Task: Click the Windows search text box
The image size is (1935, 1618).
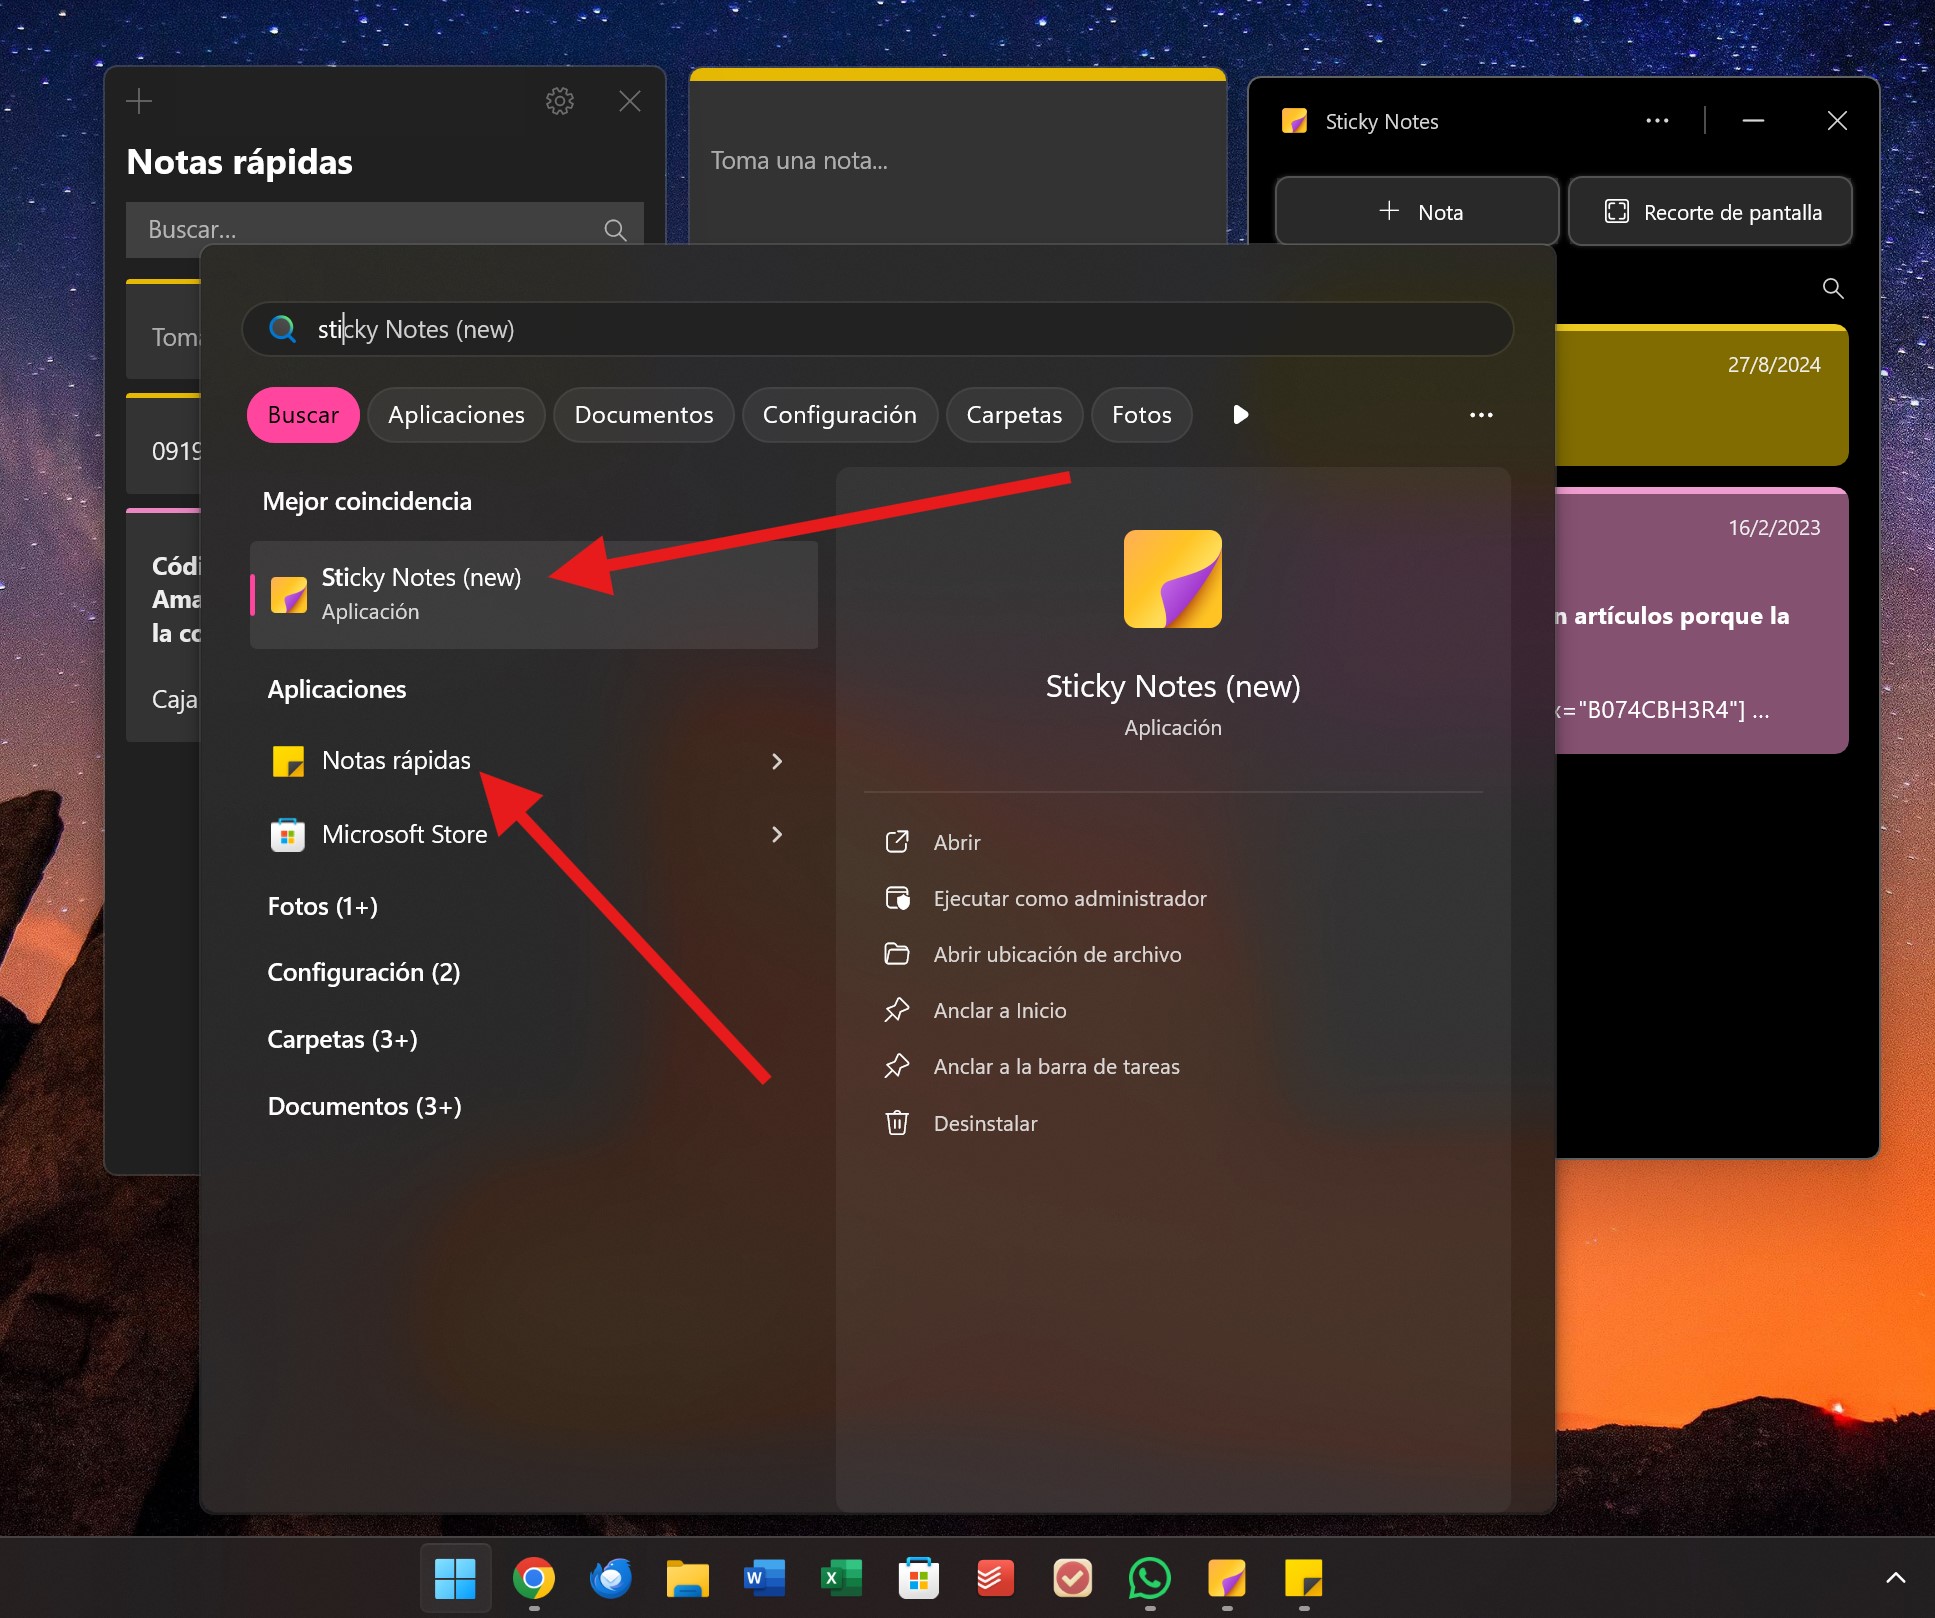Action: coord(877,329)
